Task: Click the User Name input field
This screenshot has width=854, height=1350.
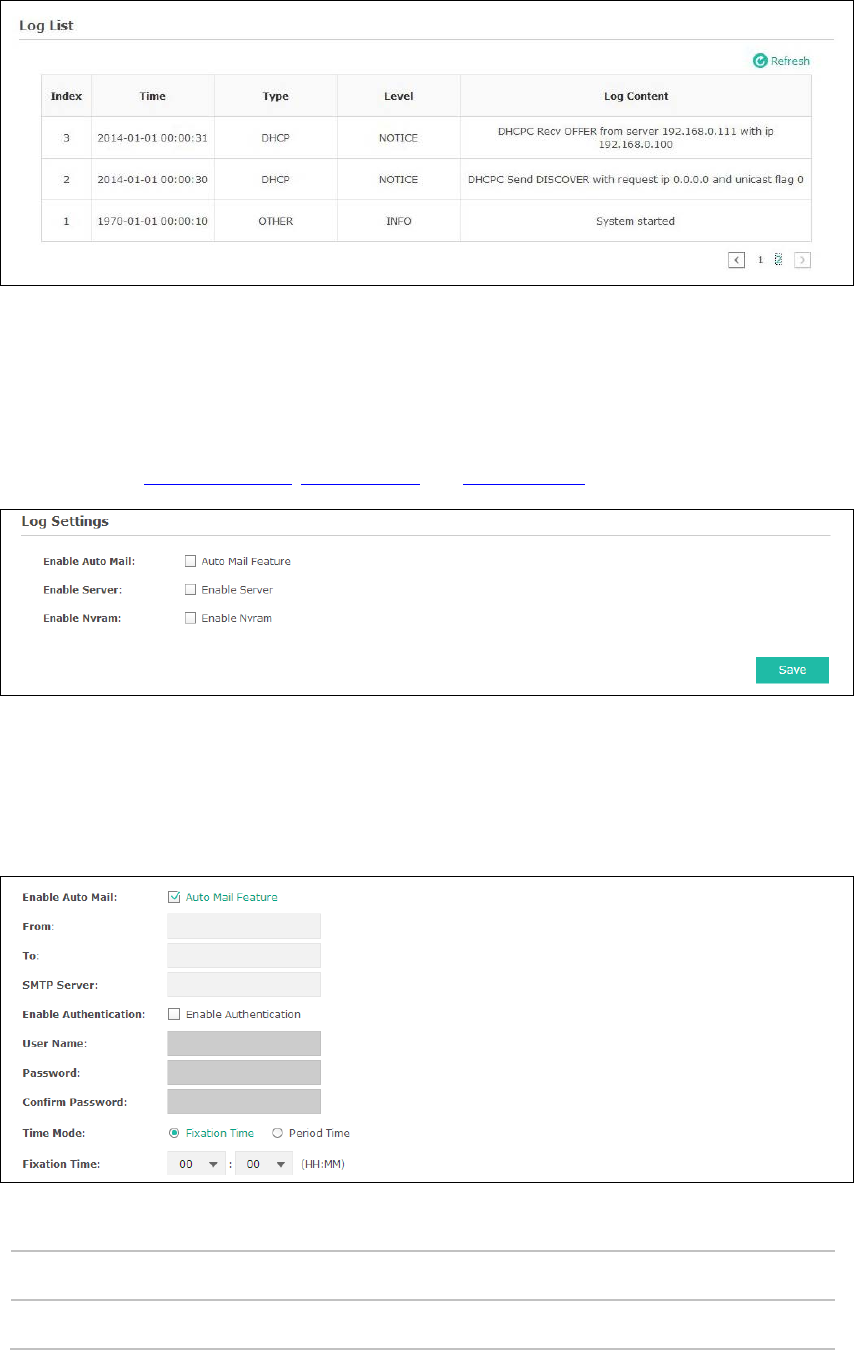Action: coord(244,1044)
